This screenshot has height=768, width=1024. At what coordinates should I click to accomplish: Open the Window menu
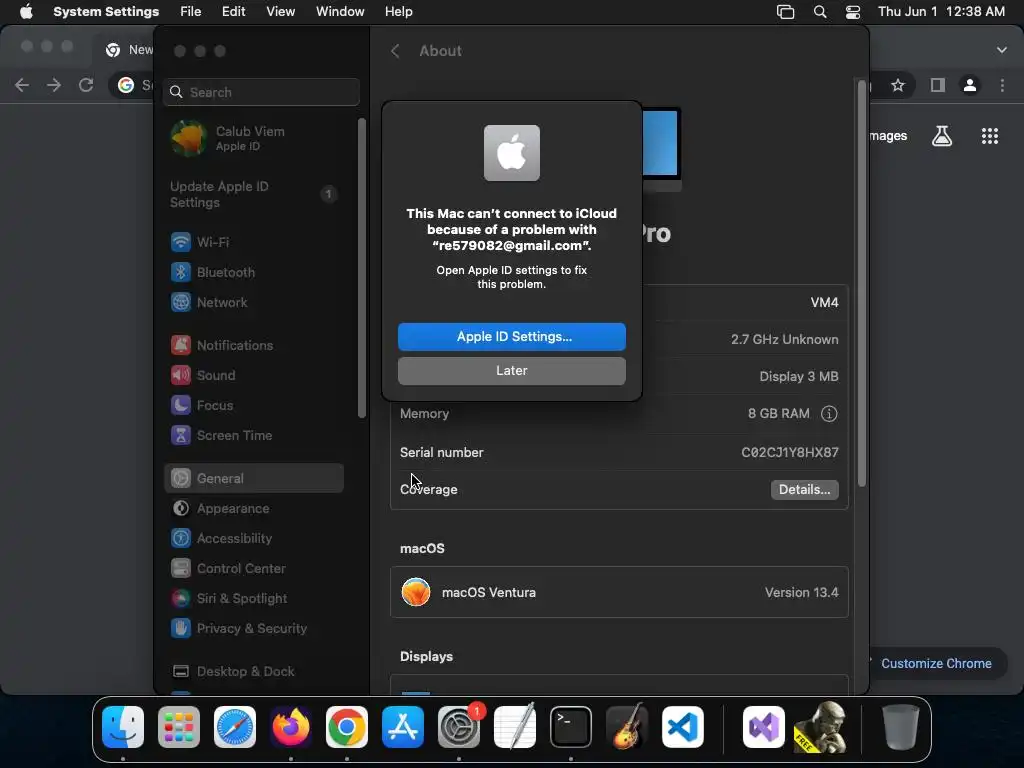pos(340,12)
